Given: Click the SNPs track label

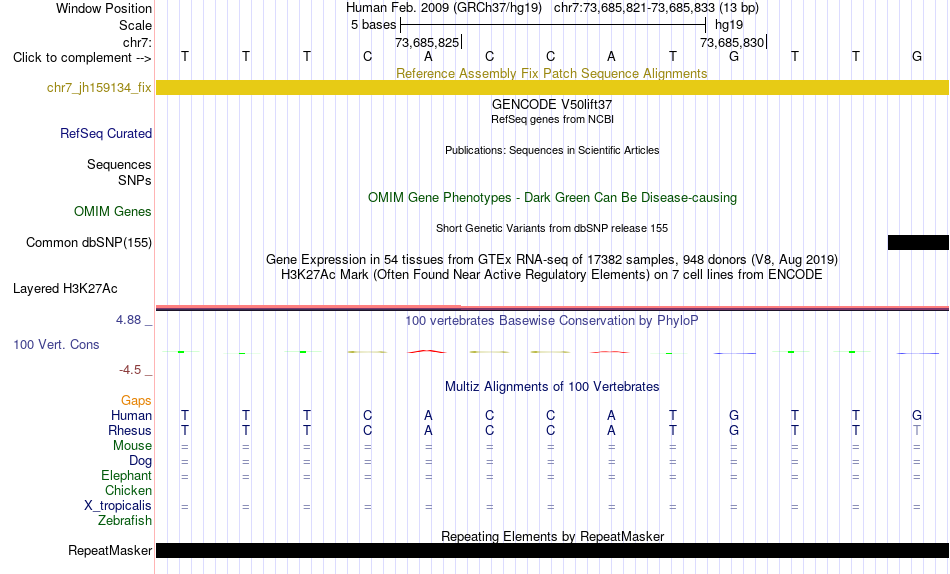Looking at the screenshot, I should tap(135, 180).
